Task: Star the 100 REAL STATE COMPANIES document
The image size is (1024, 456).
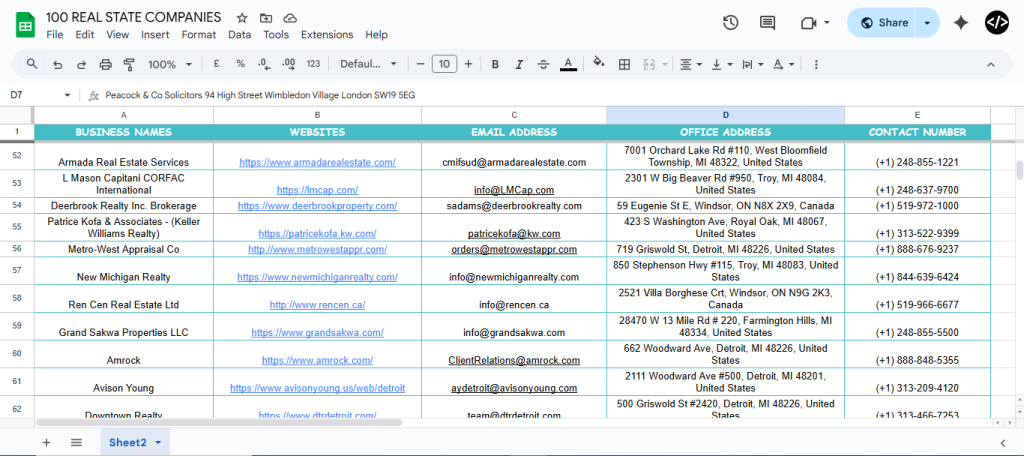Action: point(242,18)
